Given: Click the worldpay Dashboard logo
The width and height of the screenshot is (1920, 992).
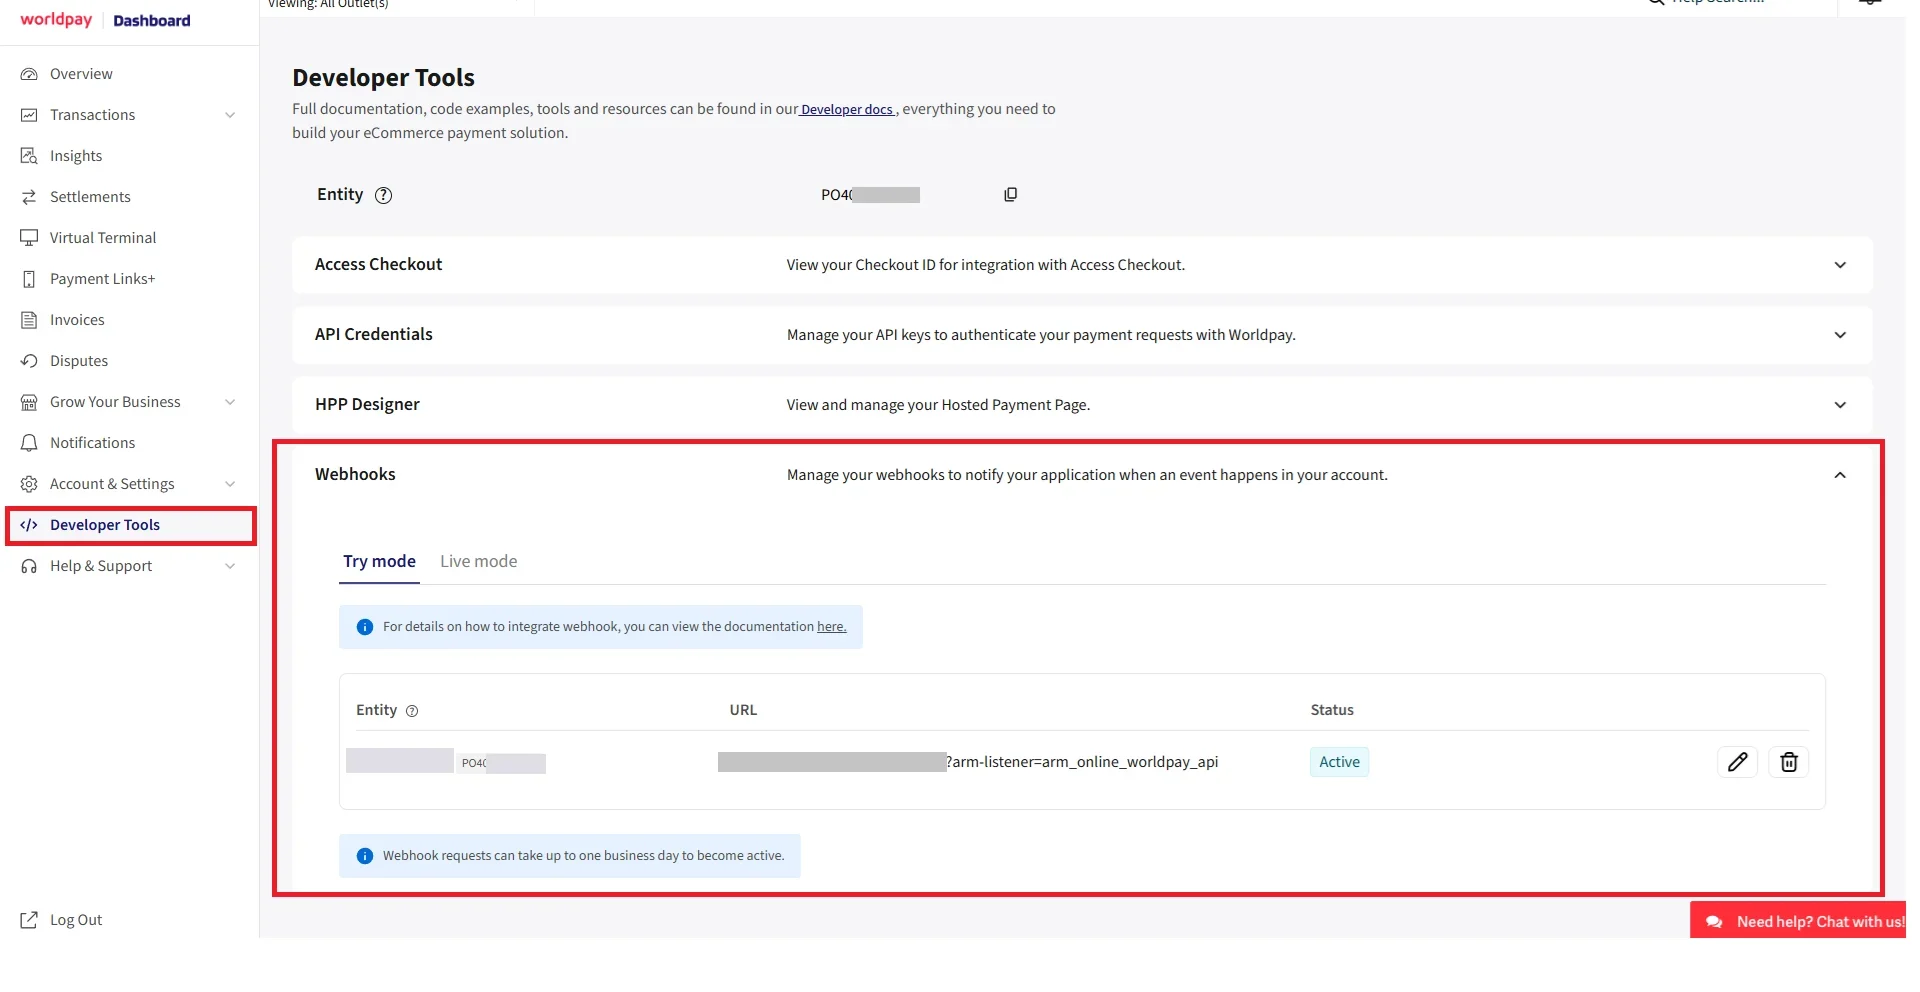Looking at the screenshot, I should [105, 20].
